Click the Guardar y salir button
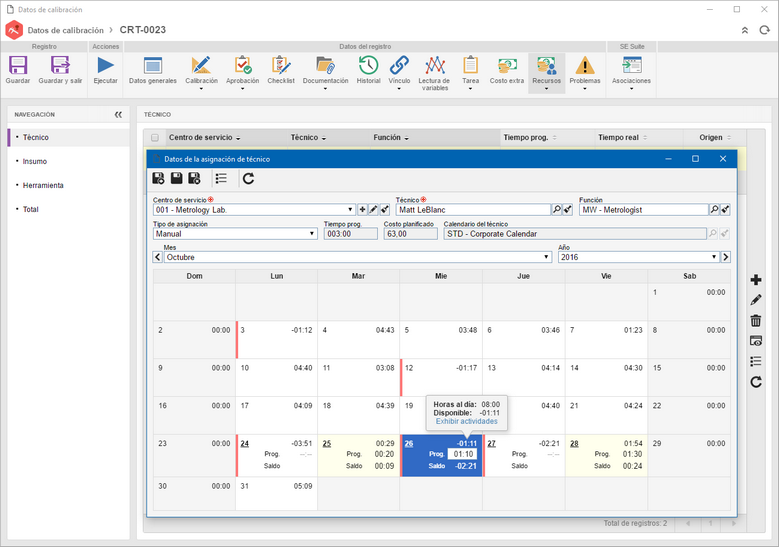 (60, 70)
